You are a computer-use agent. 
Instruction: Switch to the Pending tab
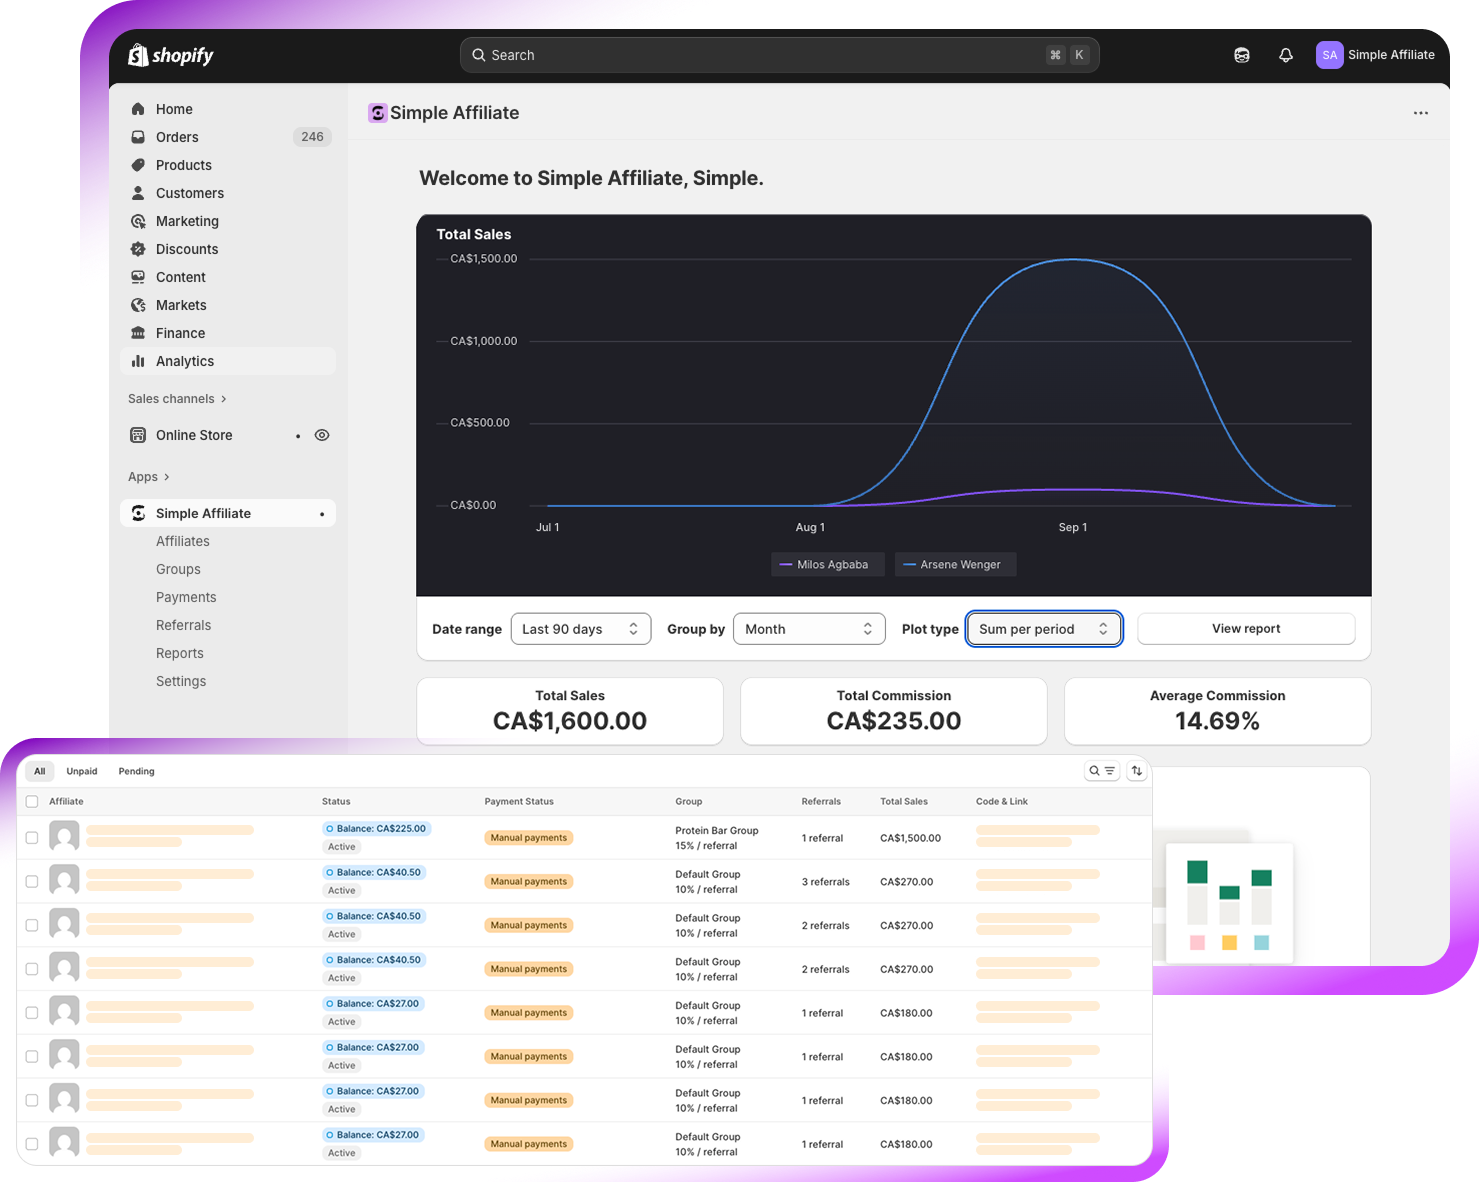click(x=136, y=771)
